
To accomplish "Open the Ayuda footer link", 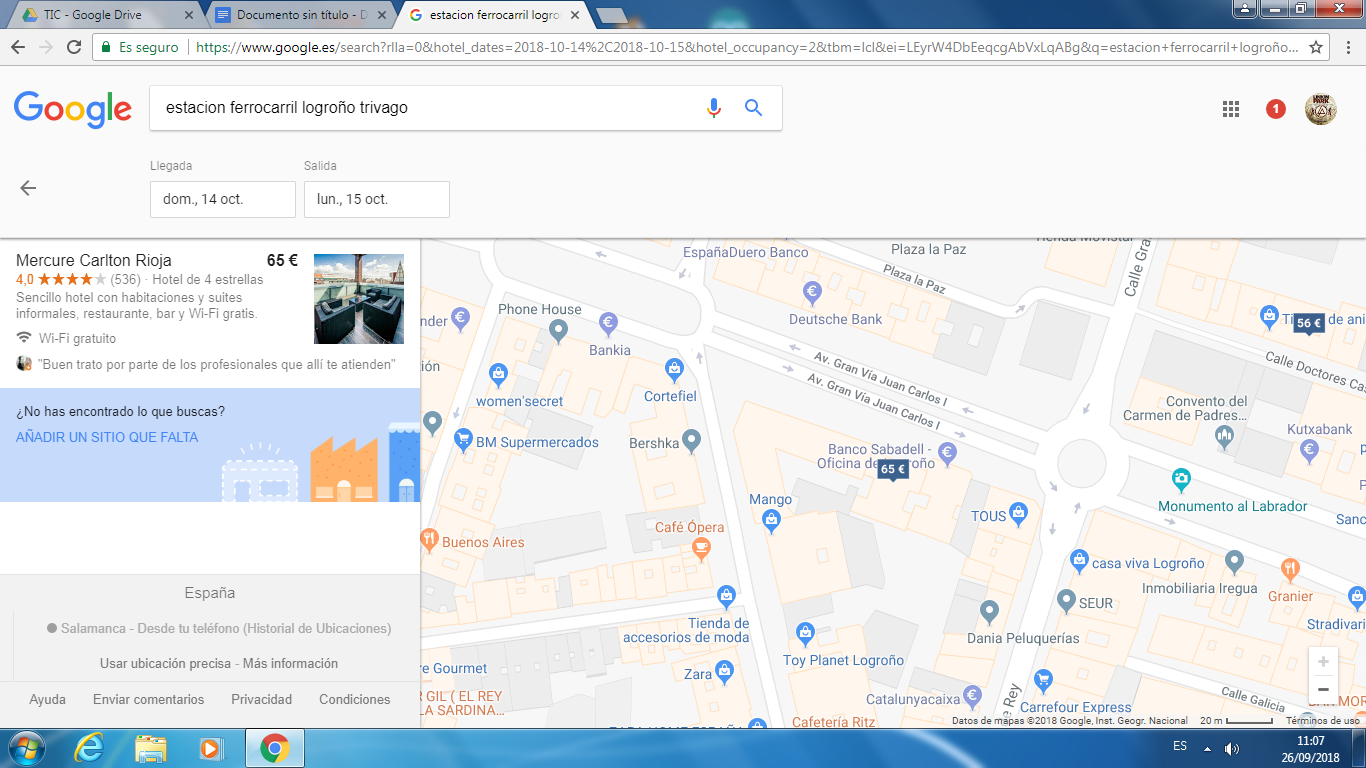I will (x=47, y=699).
